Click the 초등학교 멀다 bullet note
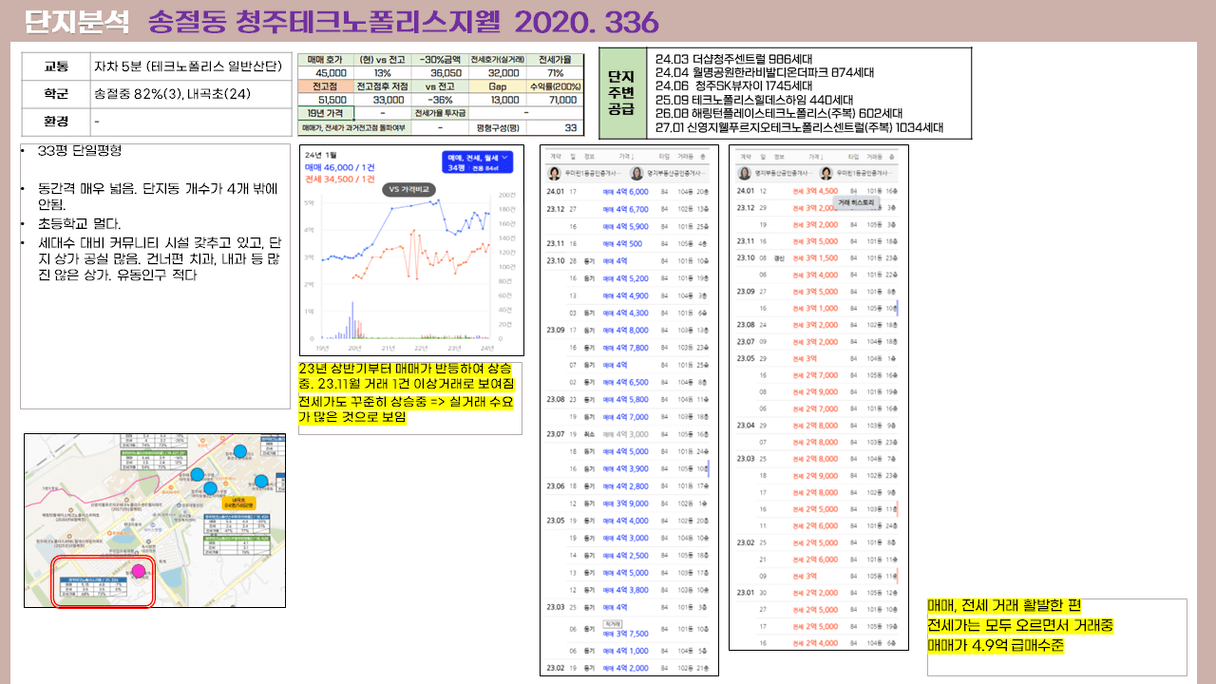 79,223
